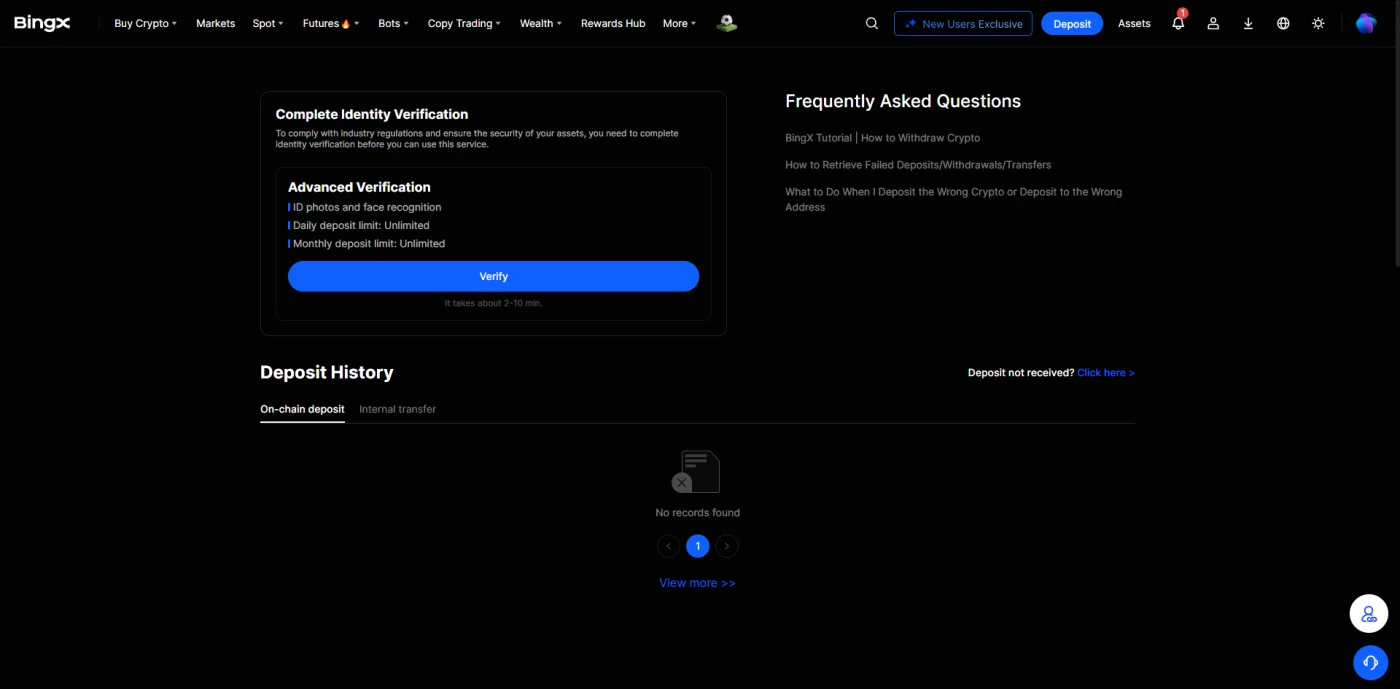Click the empty records document icon
Screen dimensions: 1400x689
click(696, 471)
